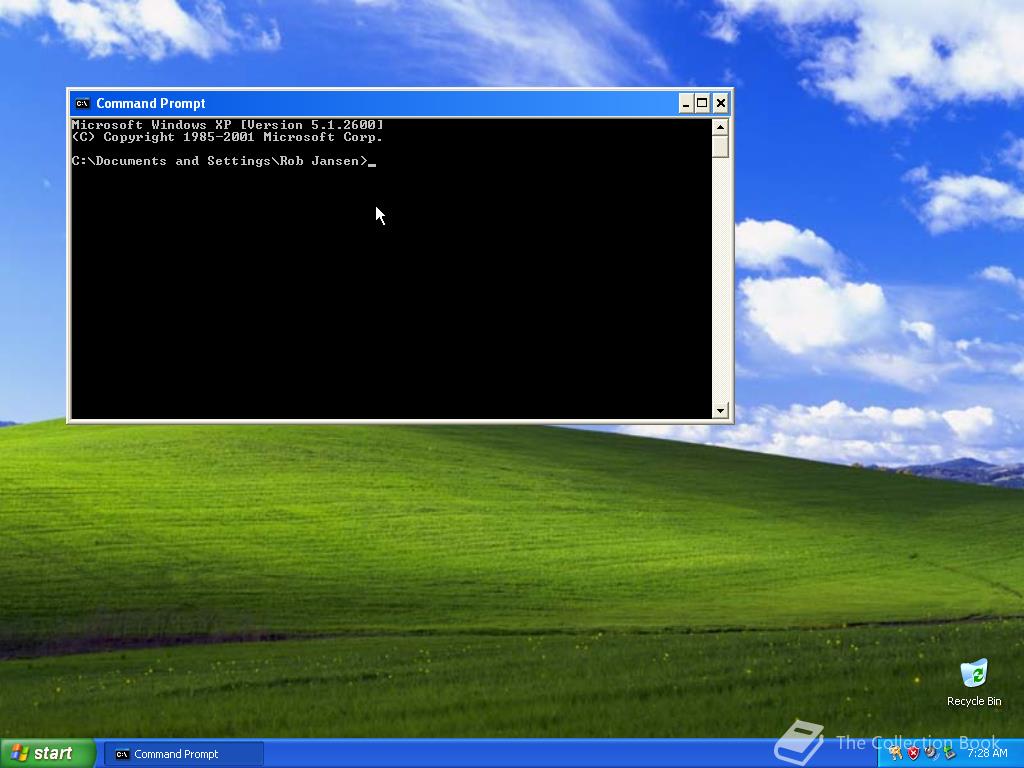This screenshot has width=1024, height=768.
Task: Click the 'Microsoft Windows XP [Version 5.1.2600]' line
Action: coord(227,125)
